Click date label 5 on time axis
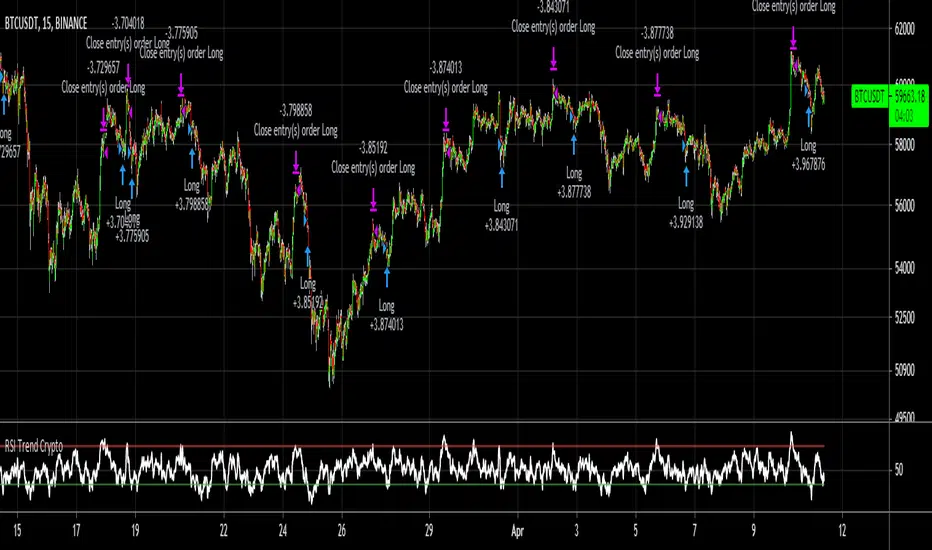 [x=635, y=530]
